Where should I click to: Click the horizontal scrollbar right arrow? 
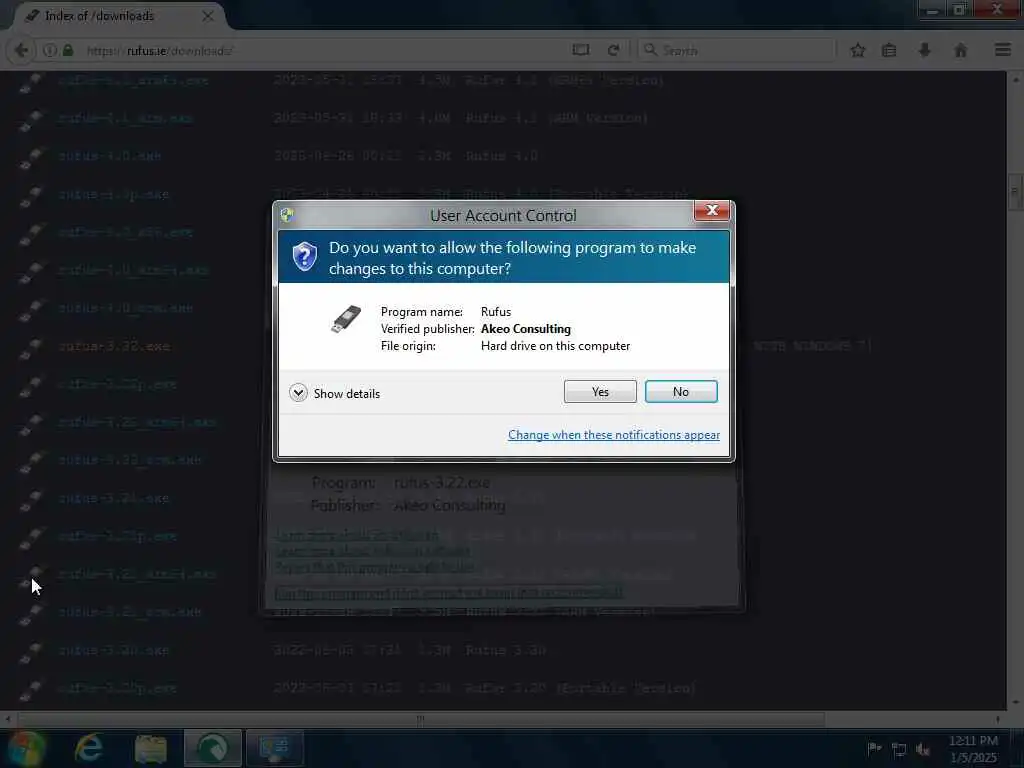coord(997,720)
